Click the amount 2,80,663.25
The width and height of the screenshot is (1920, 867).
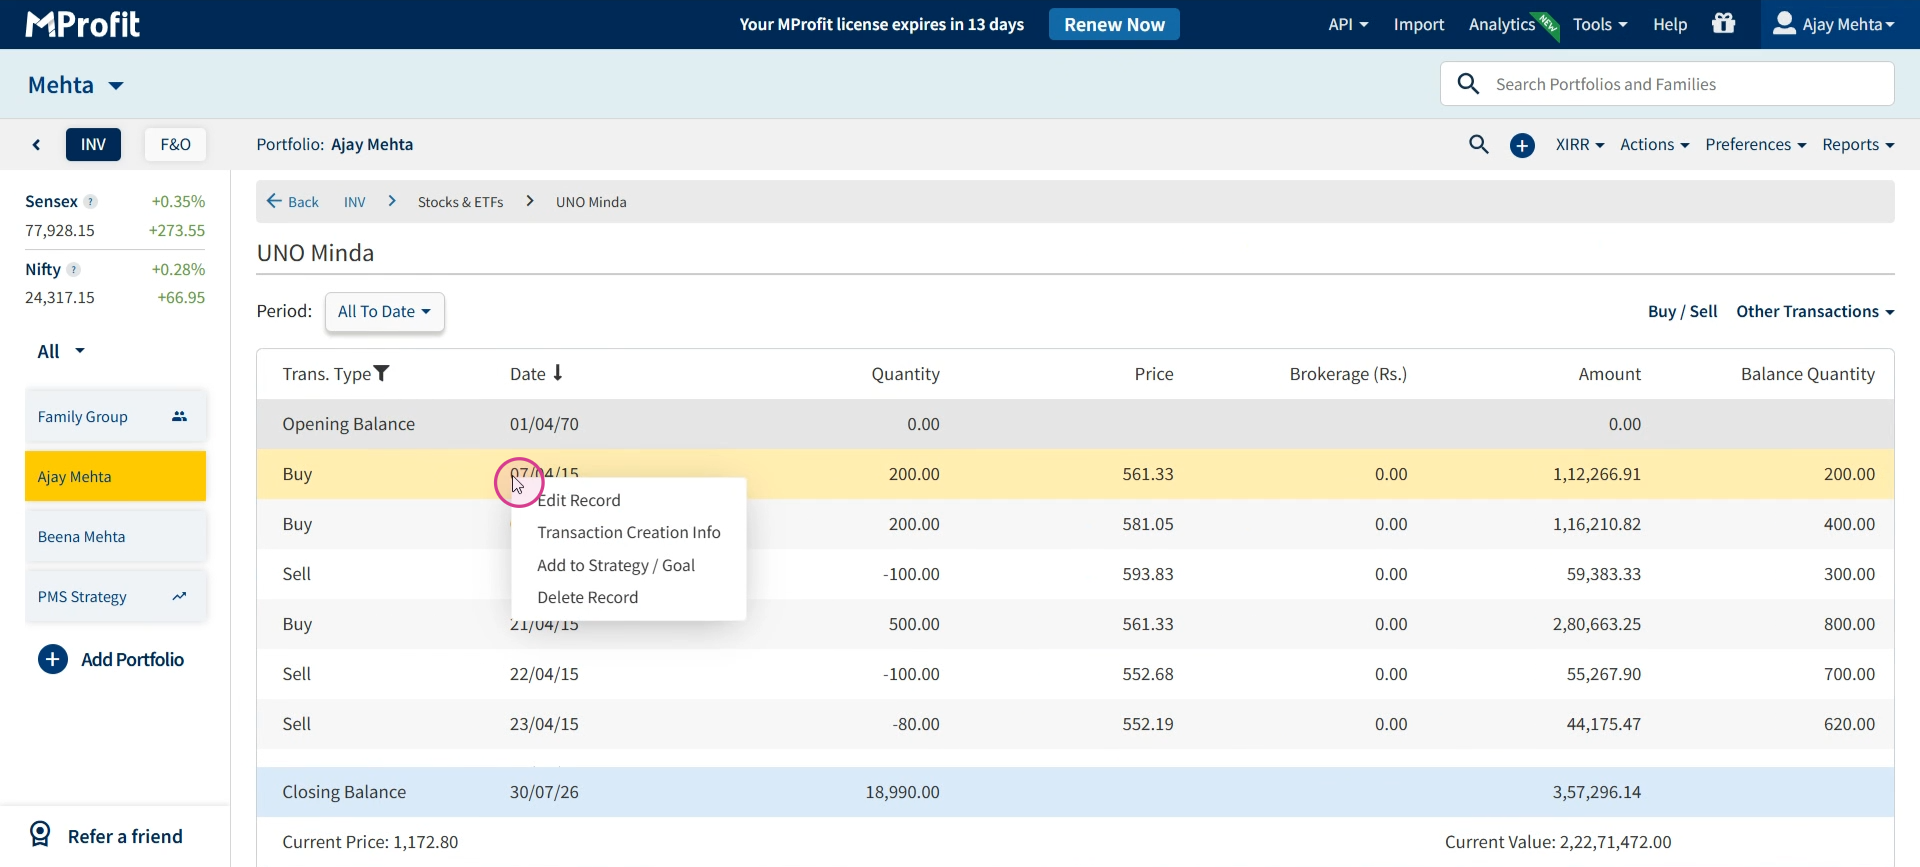pos(1597,624)
